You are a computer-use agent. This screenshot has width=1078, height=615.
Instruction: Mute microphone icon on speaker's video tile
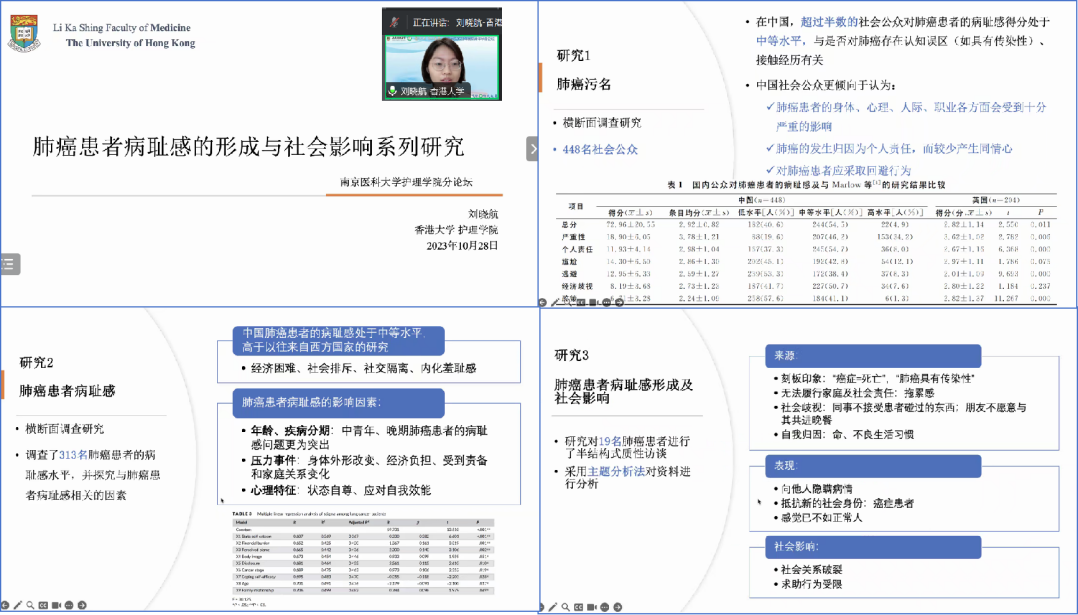pyautogui.click(x=391, y=91)
